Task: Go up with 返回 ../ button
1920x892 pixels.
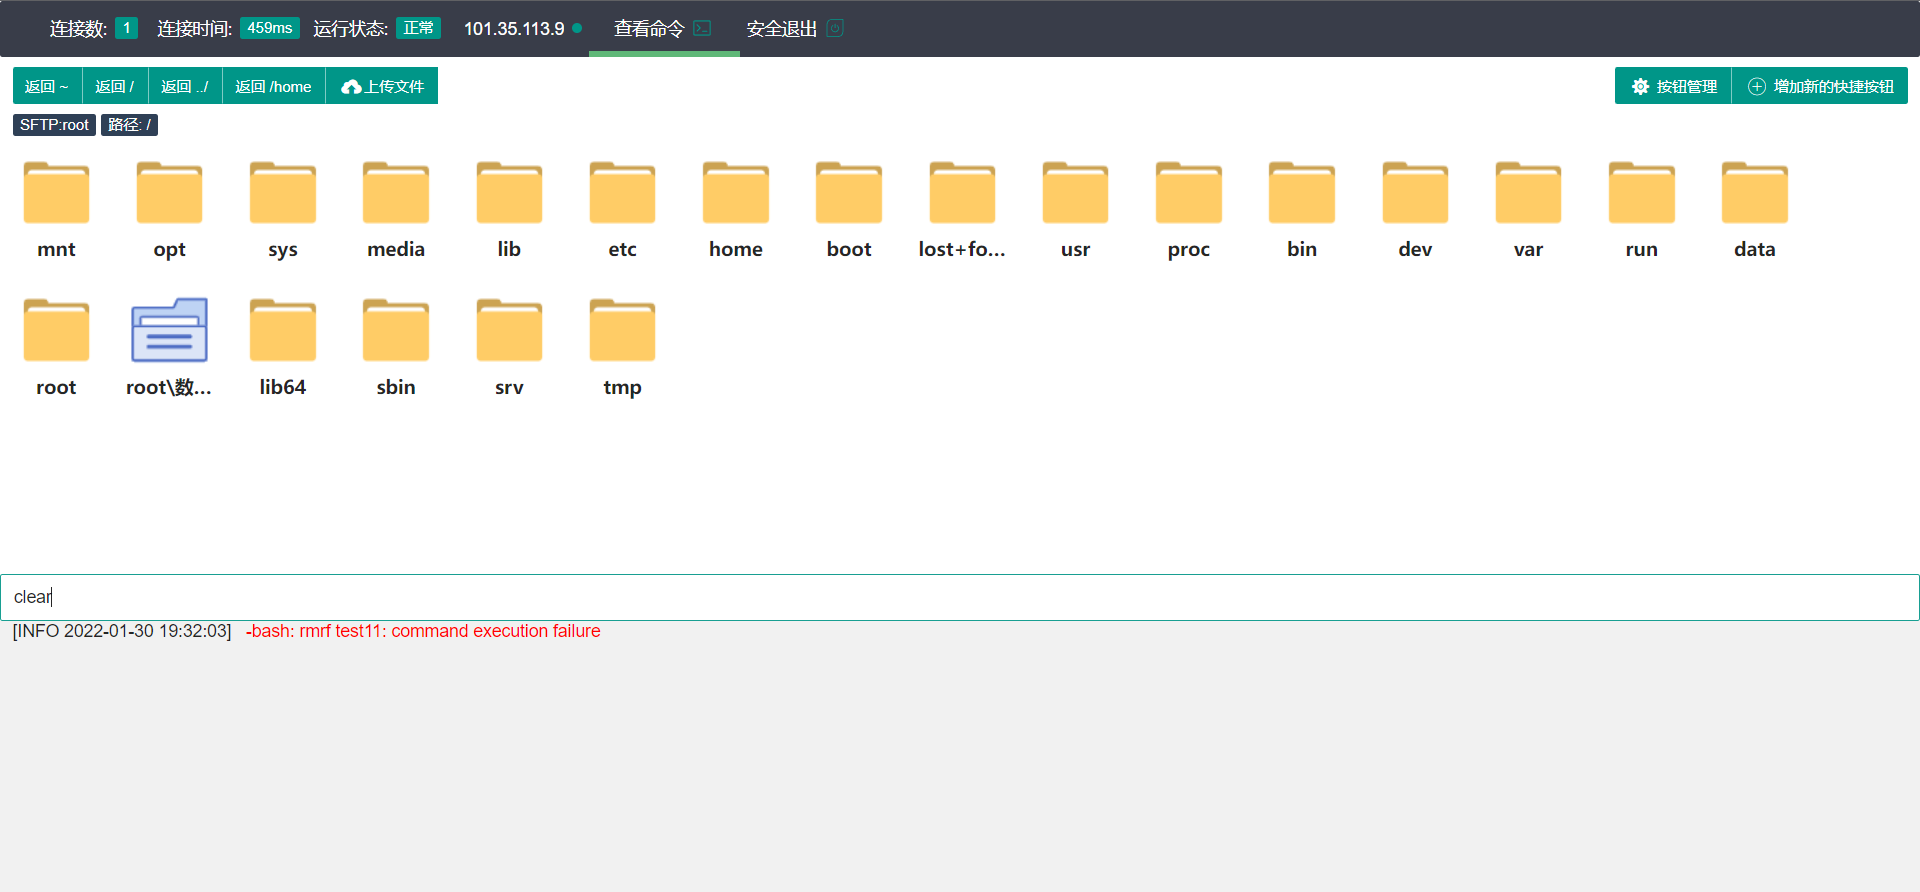Action: click(185, 86)
